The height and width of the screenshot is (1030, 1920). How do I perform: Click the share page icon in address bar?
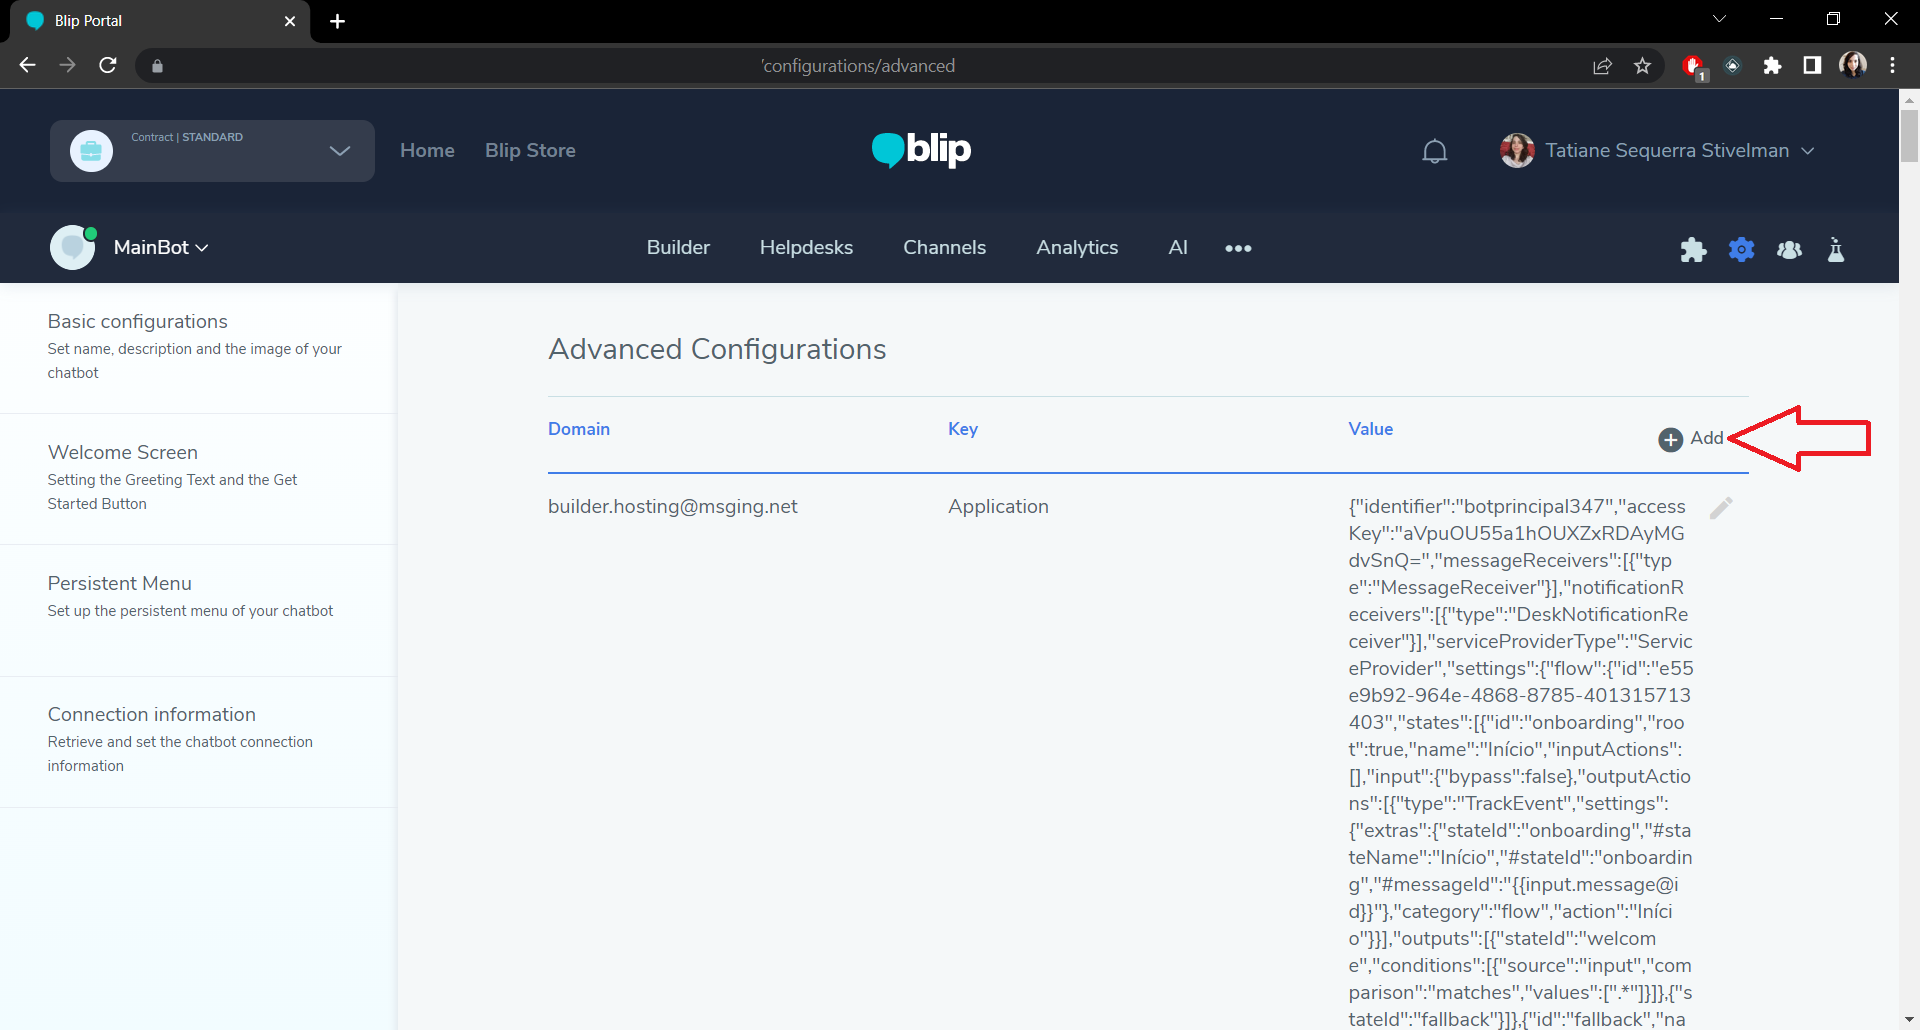point(1602,66)
